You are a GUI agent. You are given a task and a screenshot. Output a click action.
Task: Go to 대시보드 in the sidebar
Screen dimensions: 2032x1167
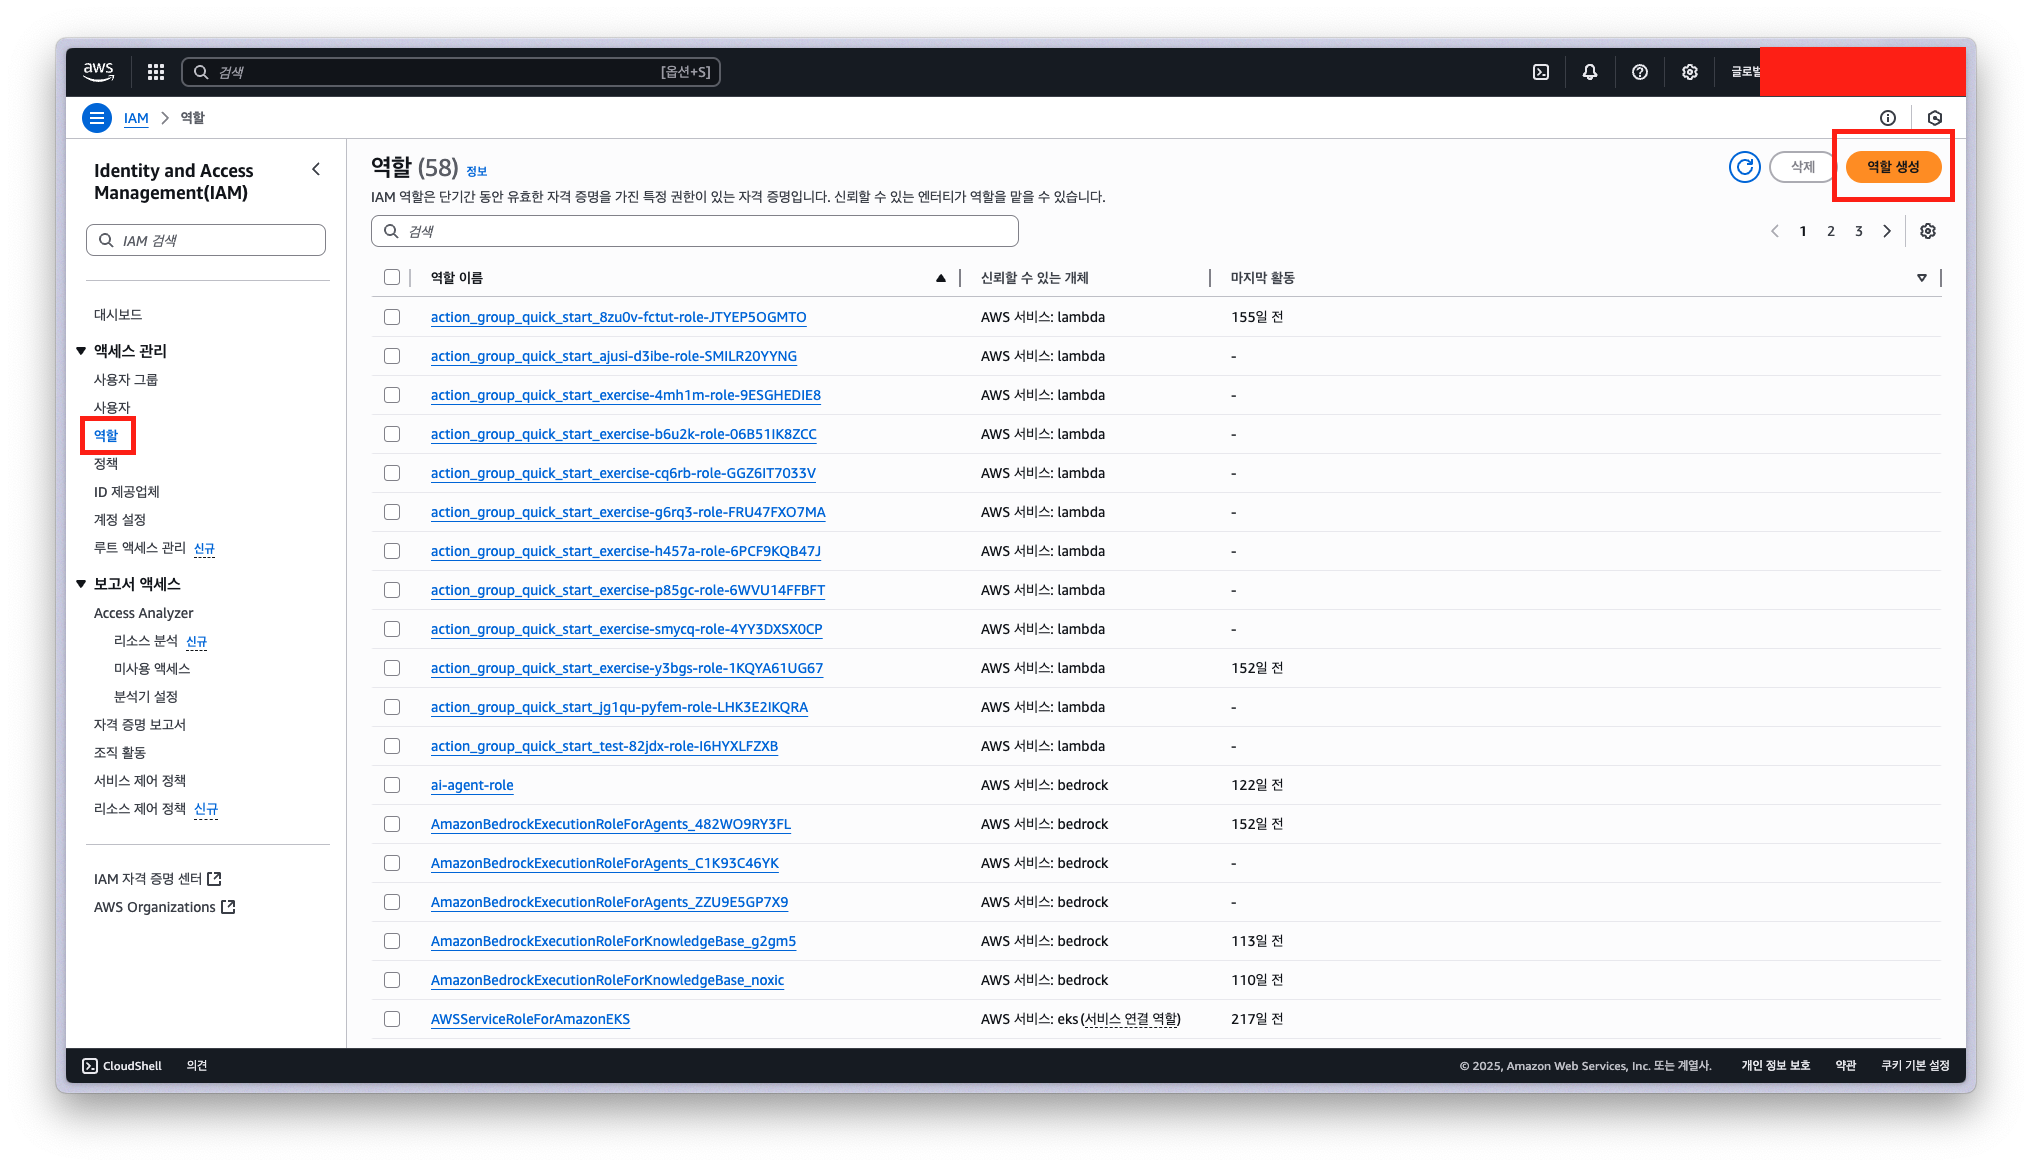[x=118, y=314]
